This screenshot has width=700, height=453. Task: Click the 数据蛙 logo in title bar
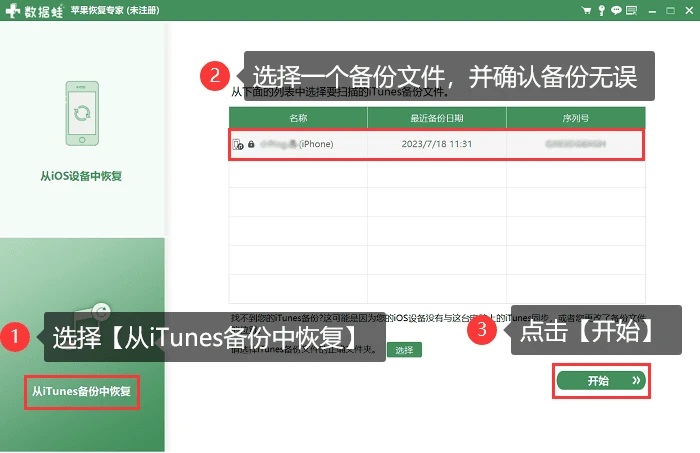[x=34, y=10]
